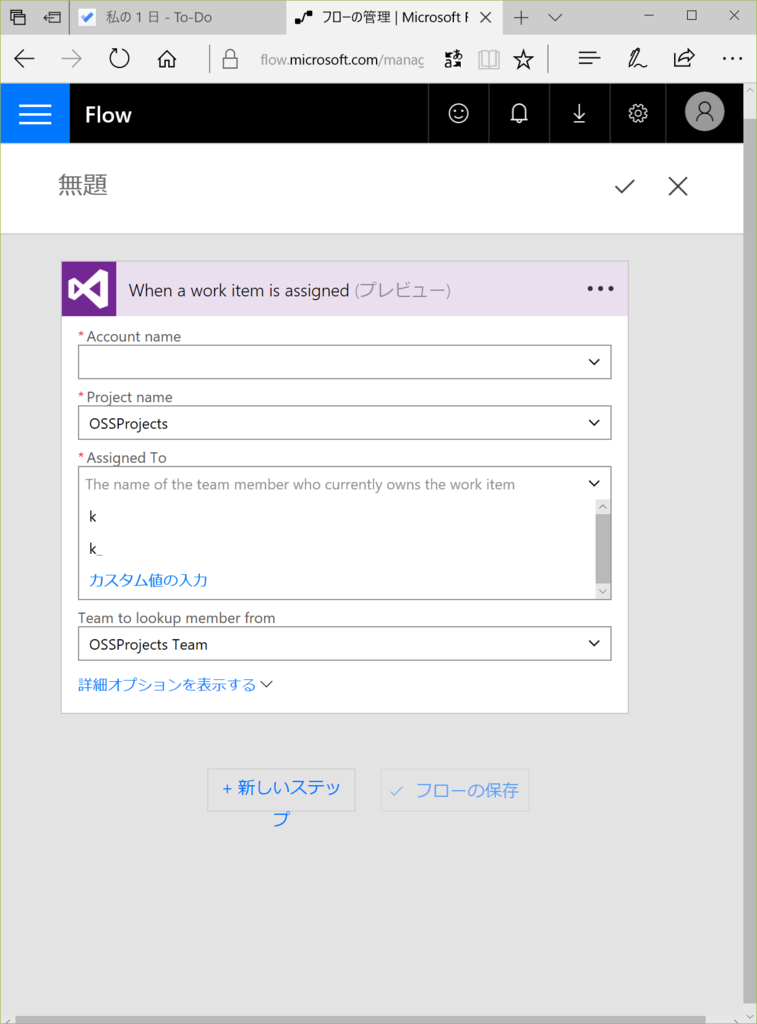Click the share page icon
The height and width of the screenshot is (1024, 757).
coord(684,59)
